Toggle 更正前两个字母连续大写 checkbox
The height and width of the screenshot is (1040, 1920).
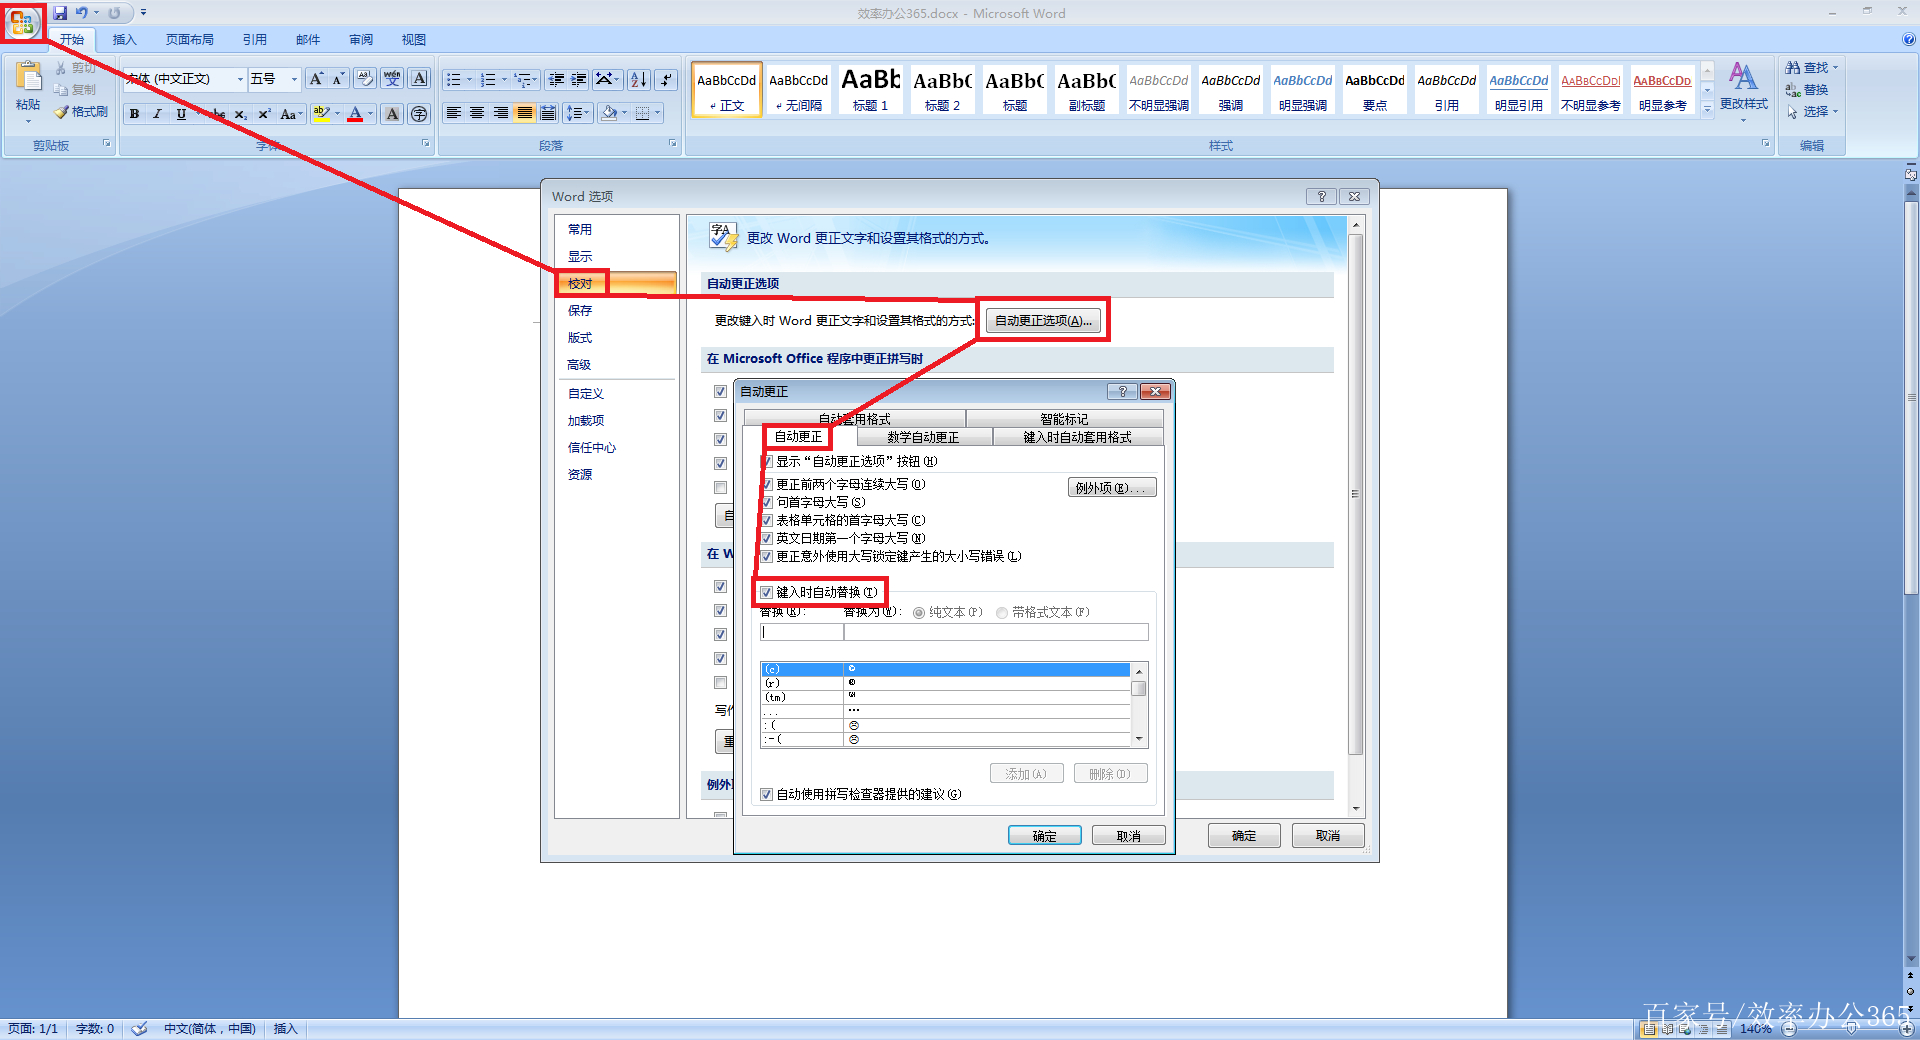(767, 484)
